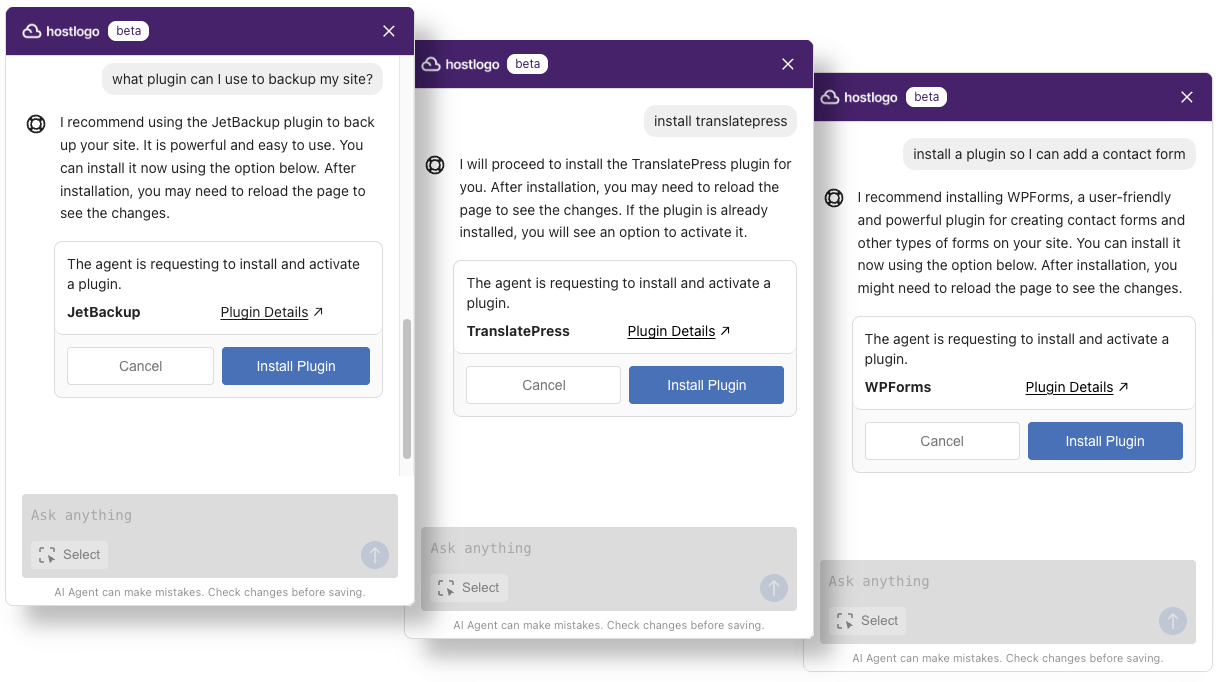The image size is (1223, 682).
Task: Install the TranslatePress plugin
Action: tap(706, 385)
